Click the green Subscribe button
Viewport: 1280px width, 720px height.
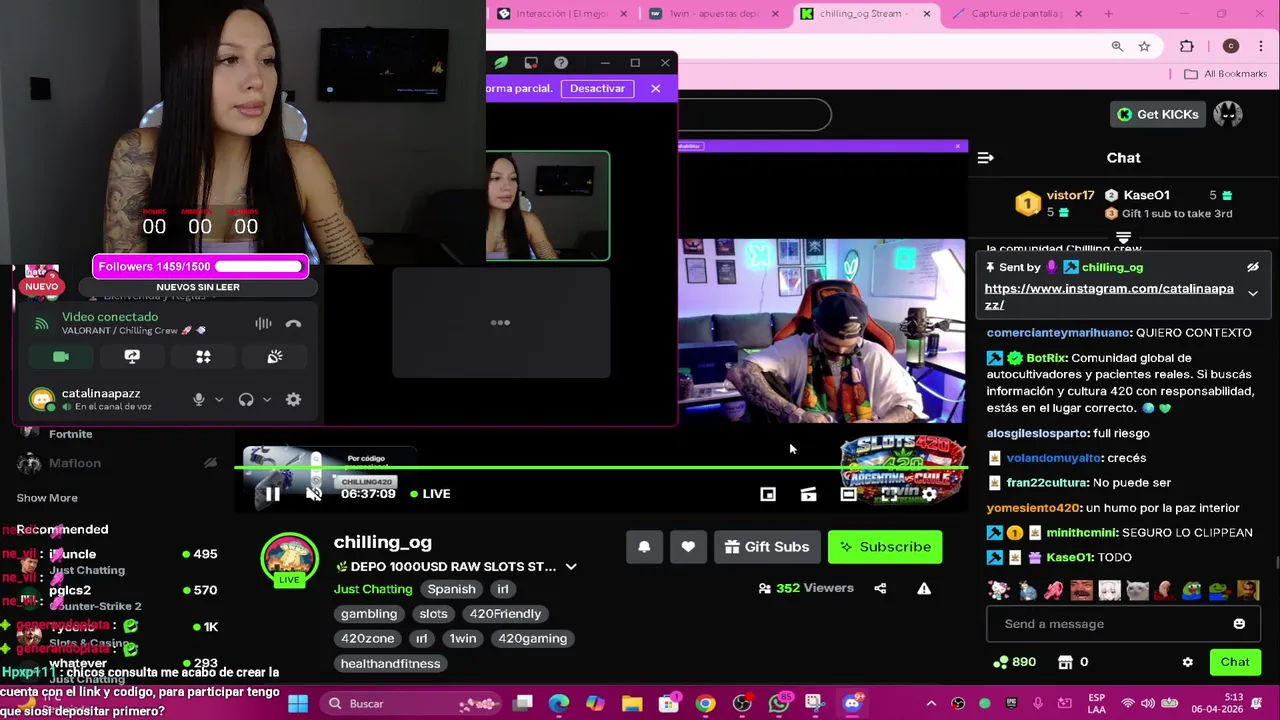click(885, 547)
